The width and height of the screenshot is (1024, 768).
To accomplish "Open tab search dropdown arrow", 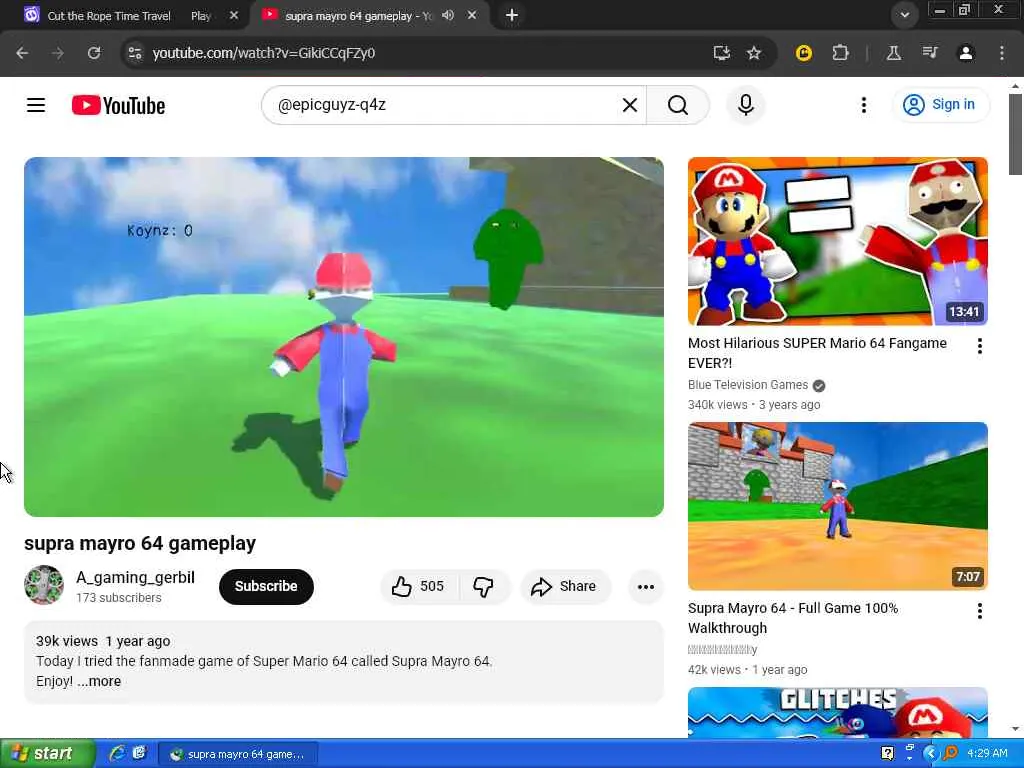I will pyautogui.click(x=904, y=15).
